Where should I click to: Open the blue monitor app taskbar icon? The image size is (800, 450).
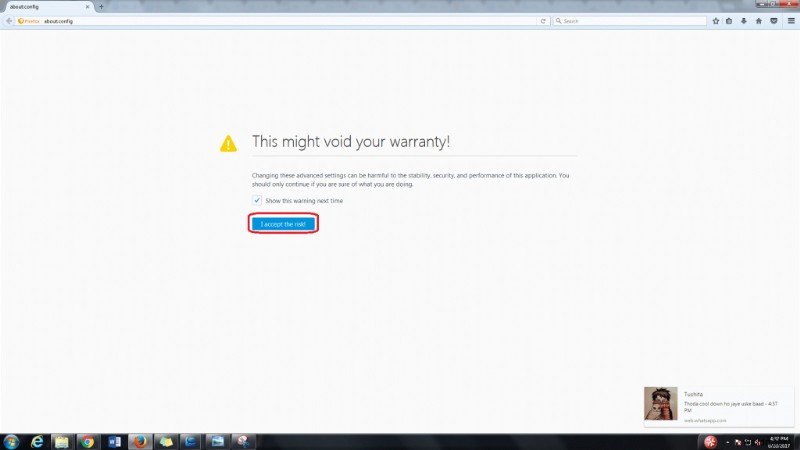pos(191,441)
